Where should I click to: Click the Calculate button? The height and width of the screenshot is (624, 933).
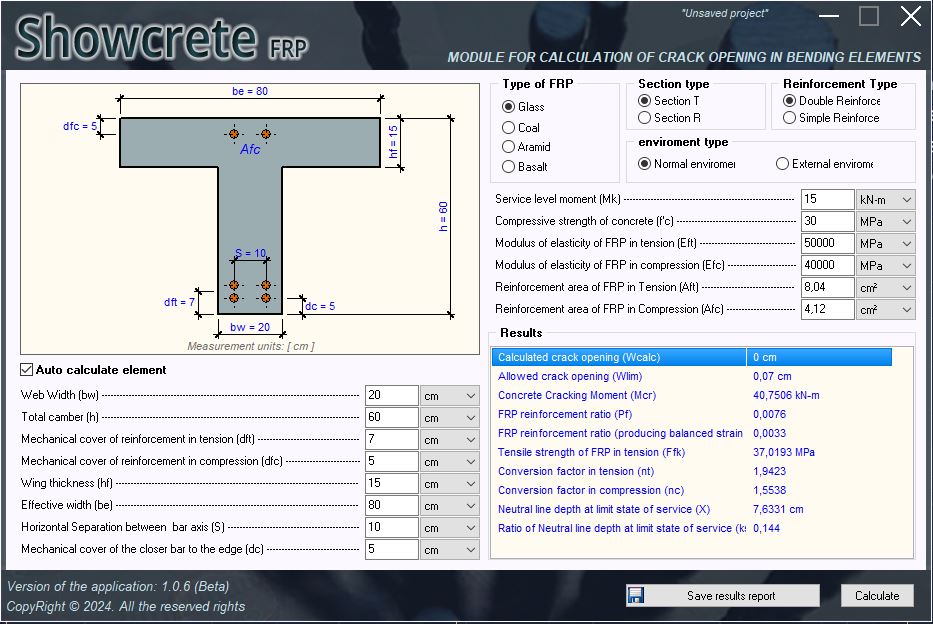877,595
